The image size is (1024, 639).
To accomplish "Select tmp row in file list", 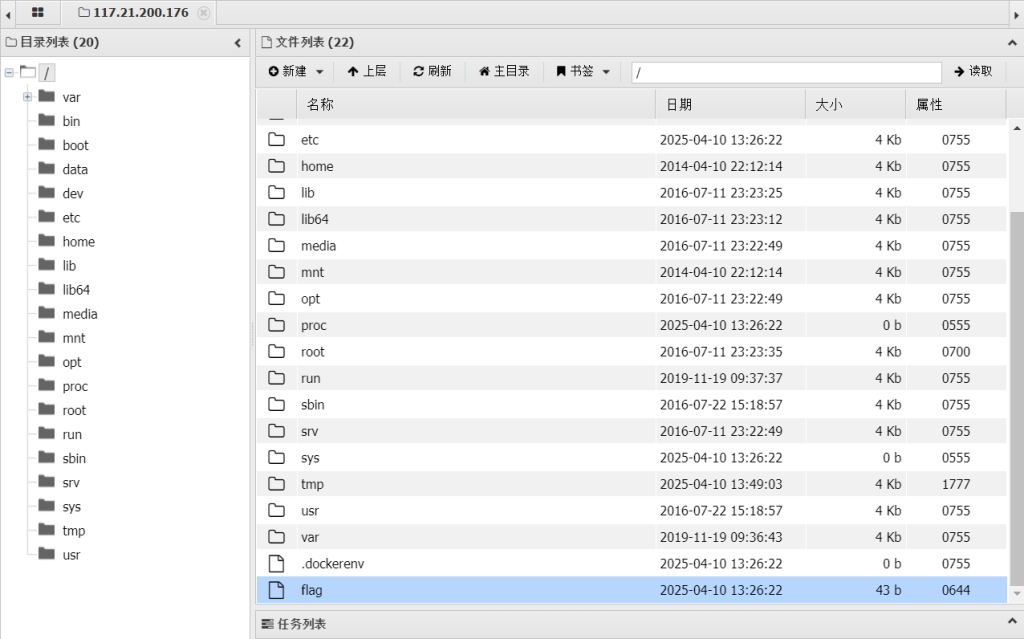I will point(632,484).
